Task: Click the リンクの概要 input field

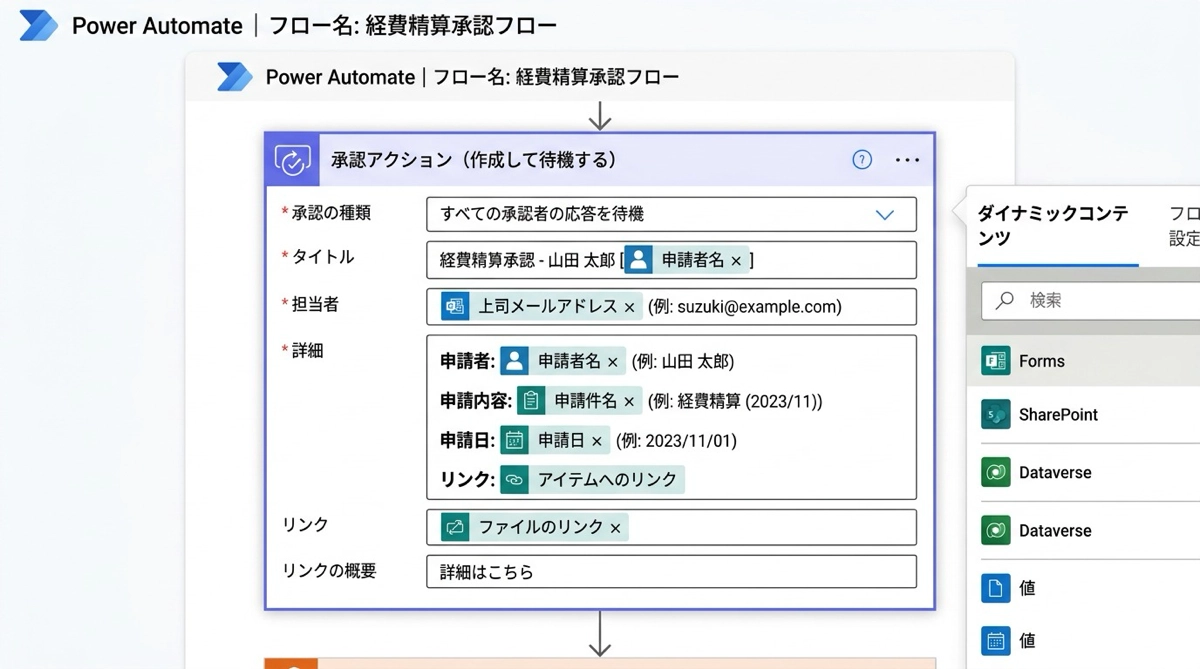Action: click(x=670, y=572)
